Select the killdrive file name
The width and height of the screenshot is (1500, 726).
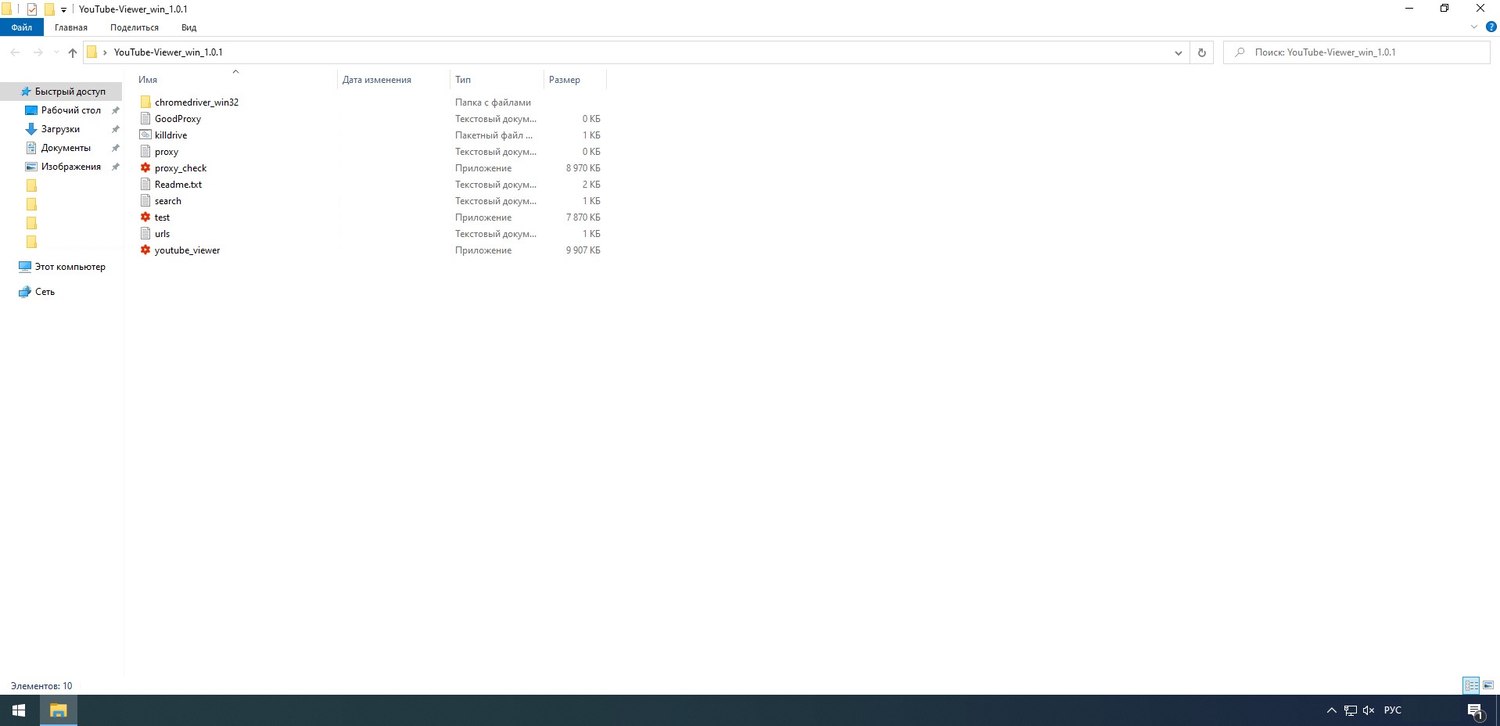171,135
